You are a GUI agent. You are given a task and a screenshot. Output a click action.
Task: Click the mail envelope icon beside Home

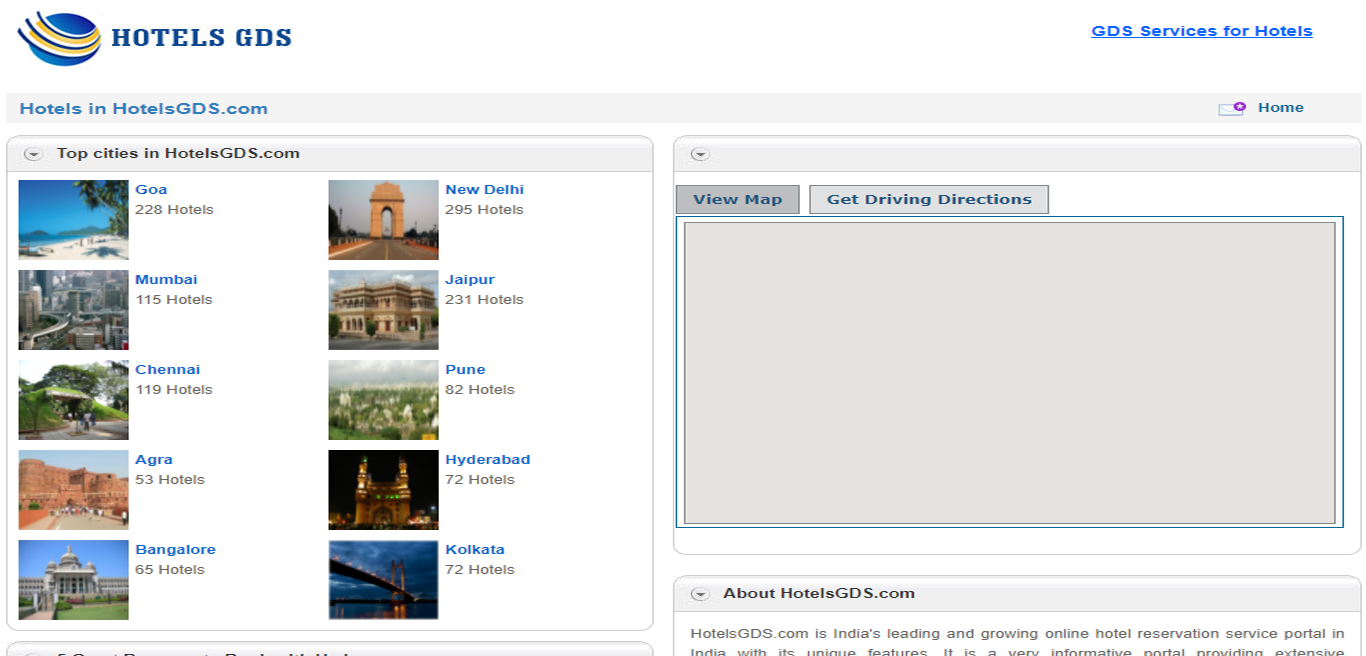tap(1232, 108)
